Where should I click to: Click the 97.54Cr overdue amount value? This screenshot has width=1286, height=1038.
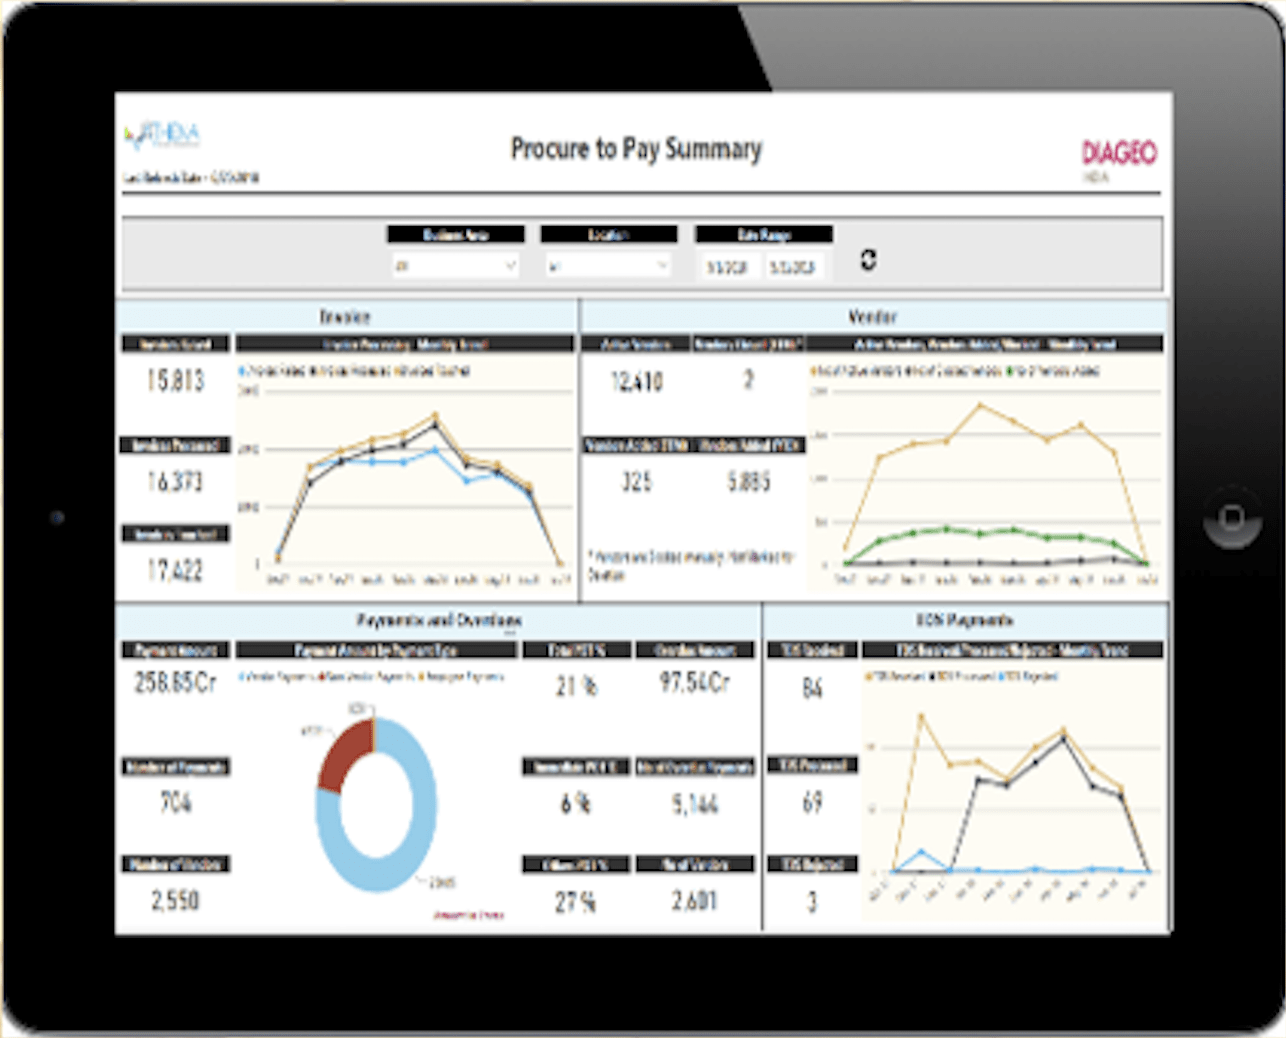coord(695,683)
